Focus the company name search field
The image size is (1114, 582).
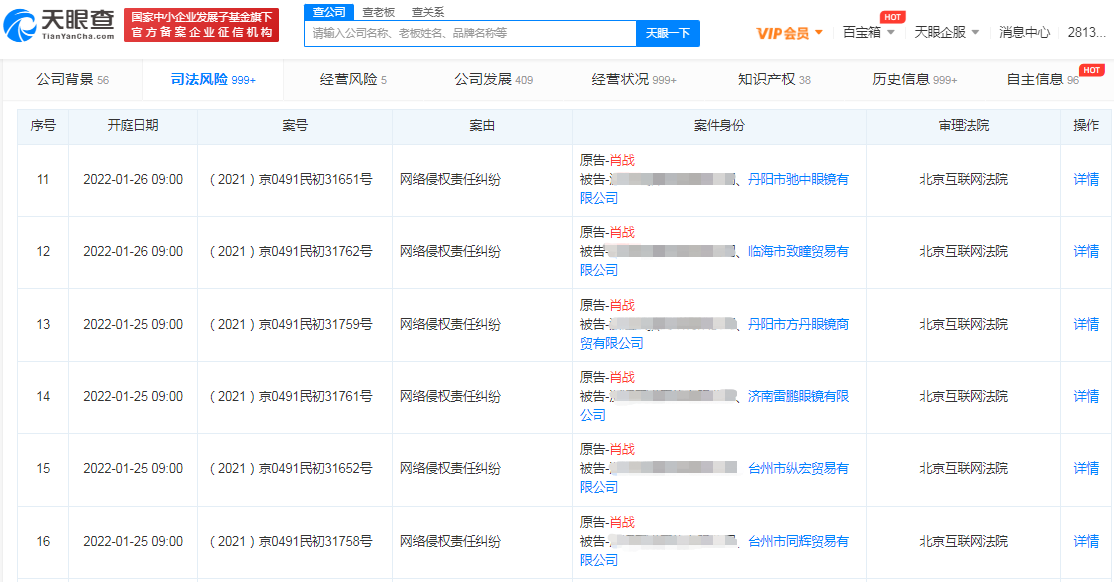point(470,33)
